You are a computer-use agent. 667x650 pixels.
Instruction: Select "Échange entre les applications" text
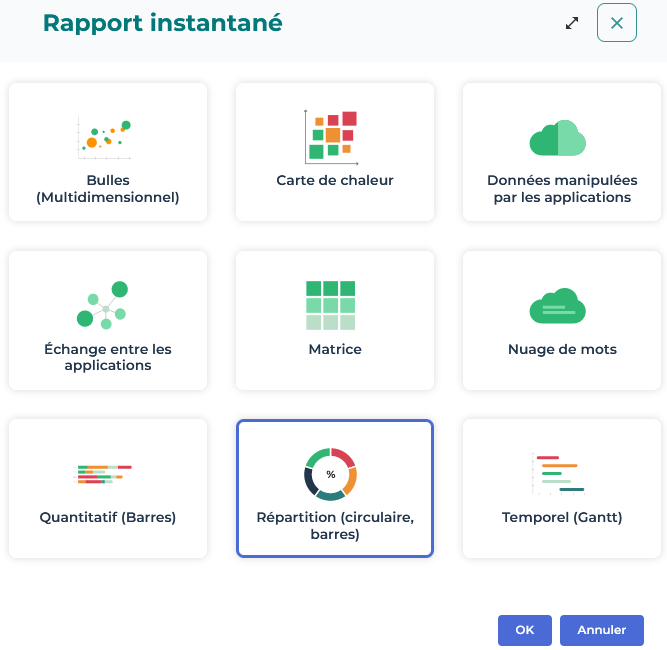point(108,357)
